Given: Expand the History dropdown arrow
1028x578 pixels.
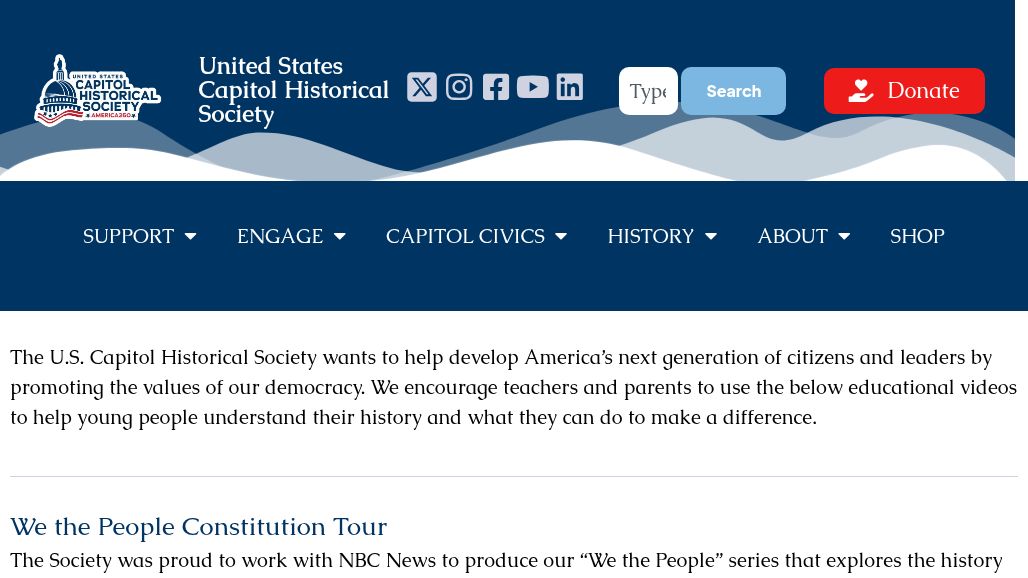Looking at the screenshot, I should click(x=711, y=237).
